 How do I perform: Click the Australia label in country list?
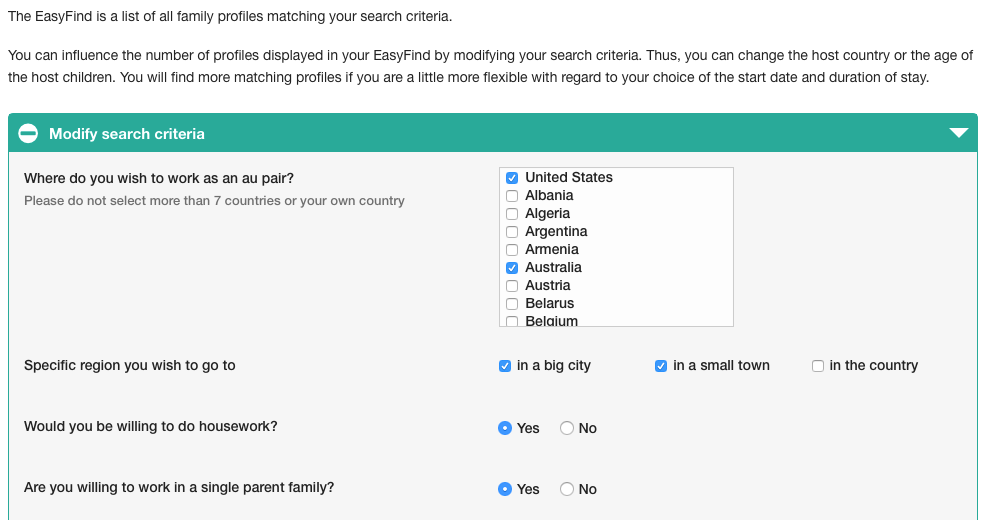[553, 267]
